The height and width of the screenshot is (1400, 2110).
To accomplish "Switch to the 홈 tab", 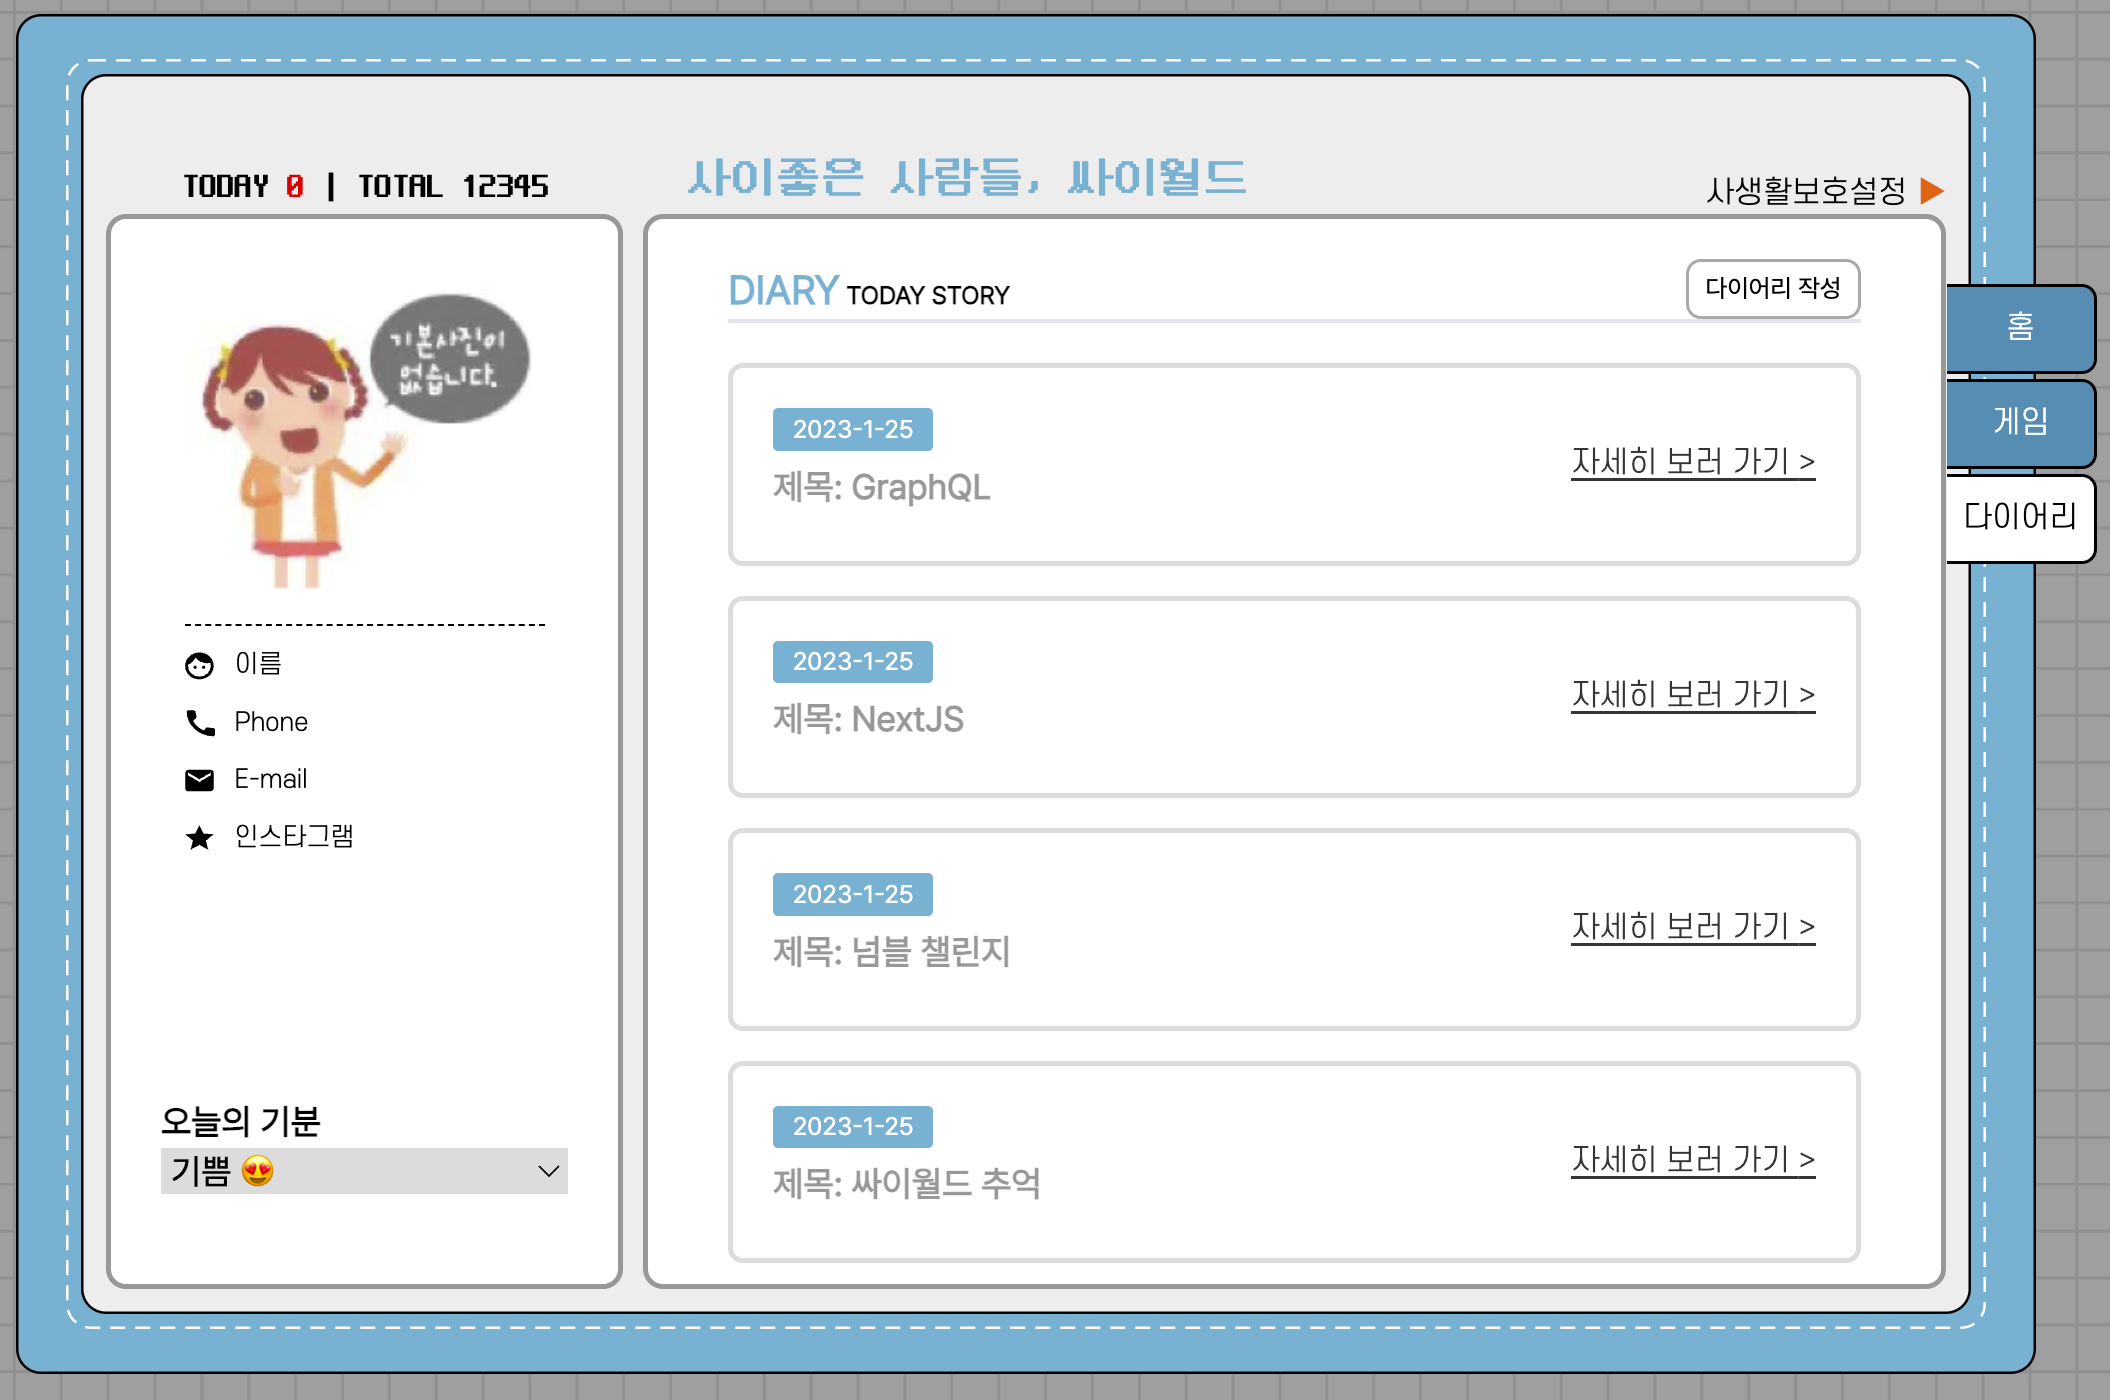I will pyautogui.click(x=2019, y=327).
